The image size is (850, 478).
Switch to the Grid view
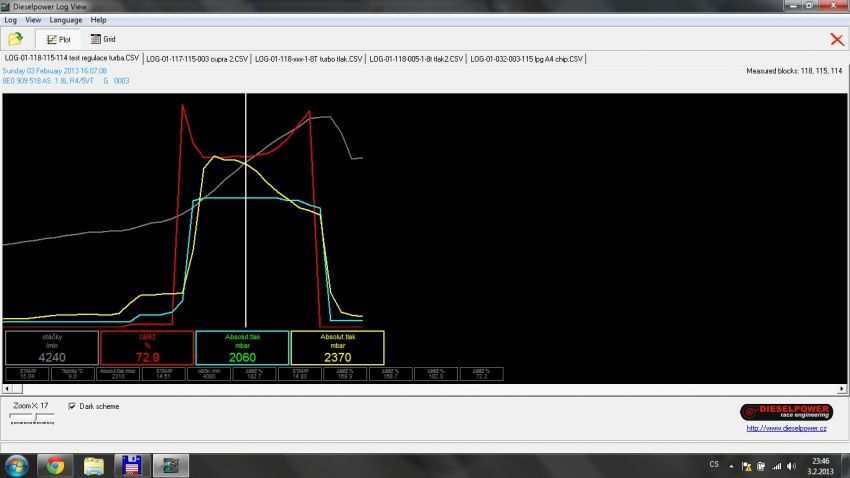[x=103, y=39]
